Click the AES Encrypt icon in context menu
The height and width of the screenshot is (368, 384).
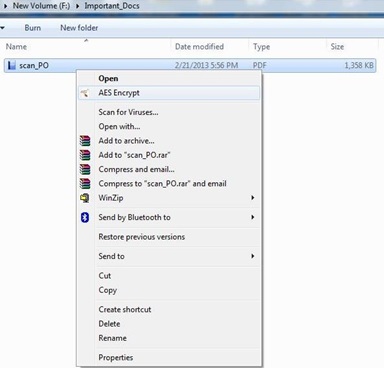click(85, 93)
